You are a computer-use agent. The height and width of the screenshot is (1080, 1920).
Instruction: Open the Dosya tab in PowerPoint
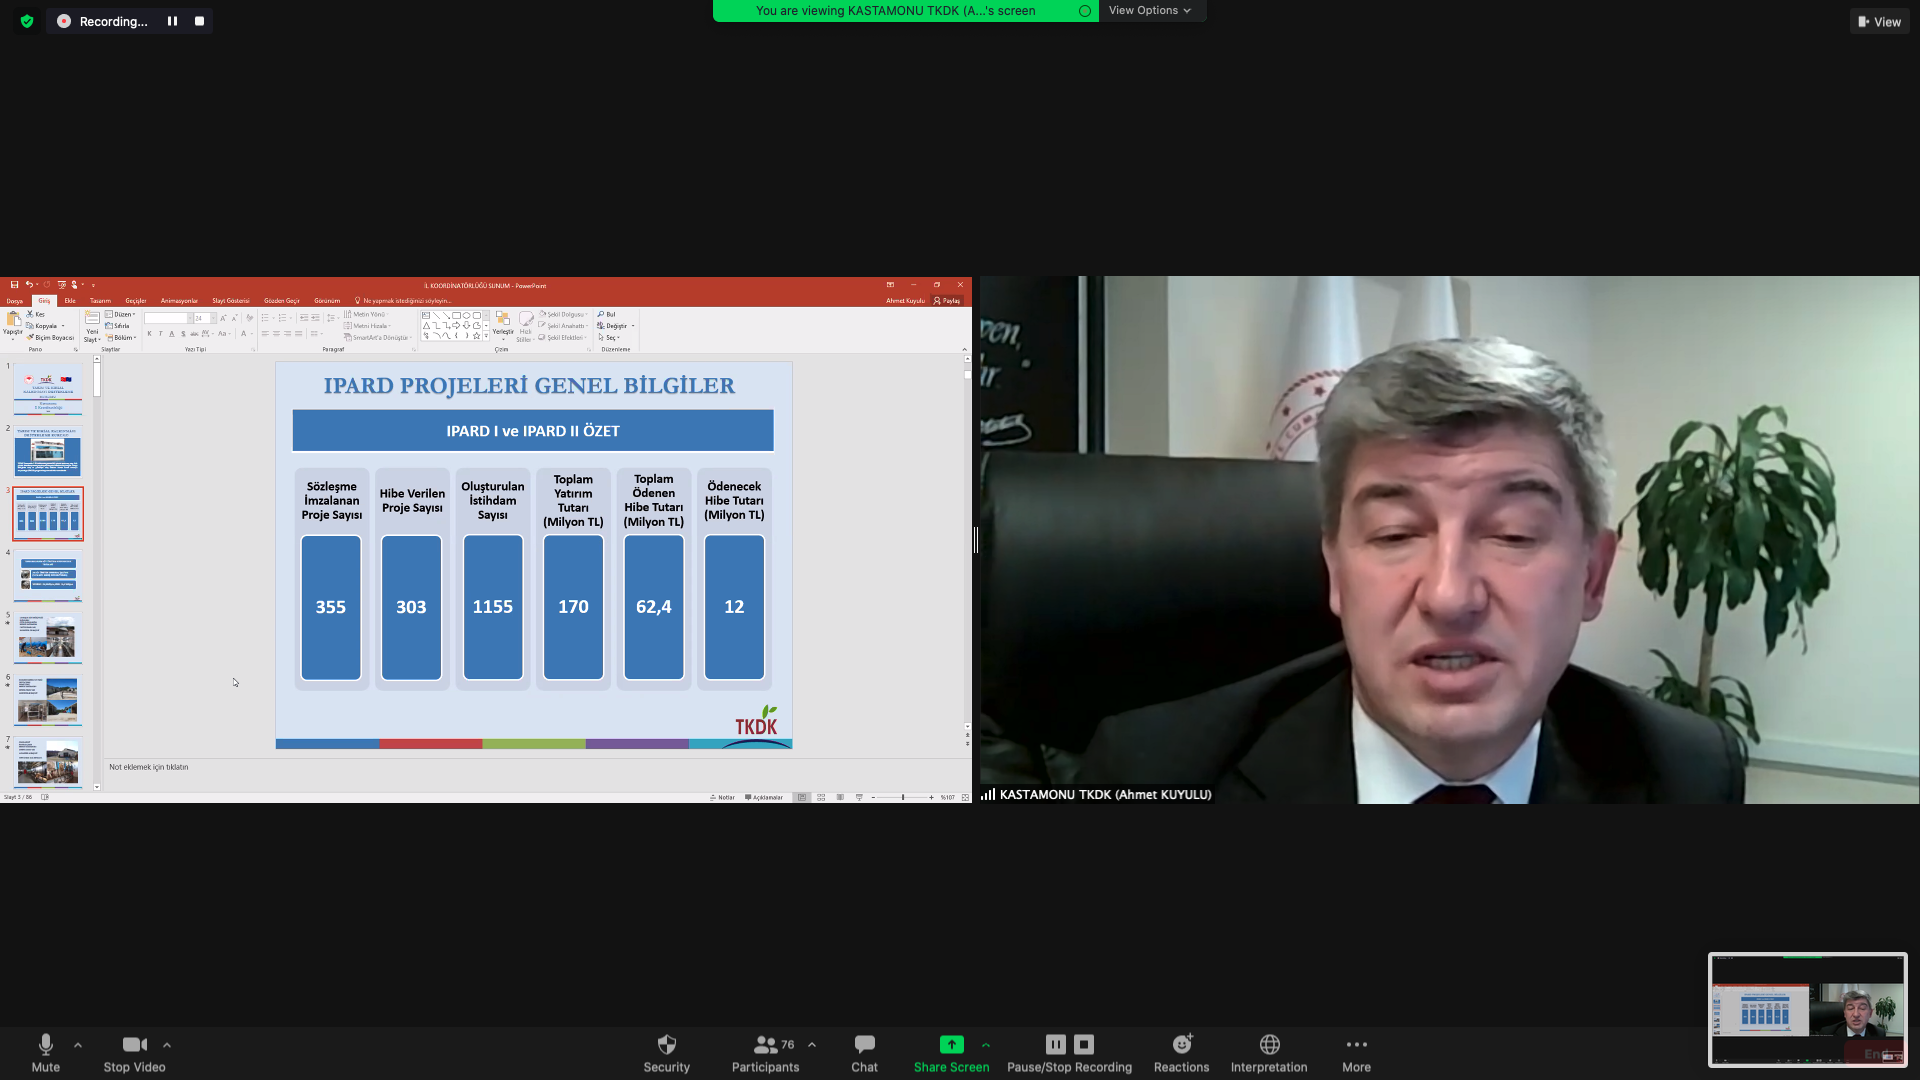(15, 300)
